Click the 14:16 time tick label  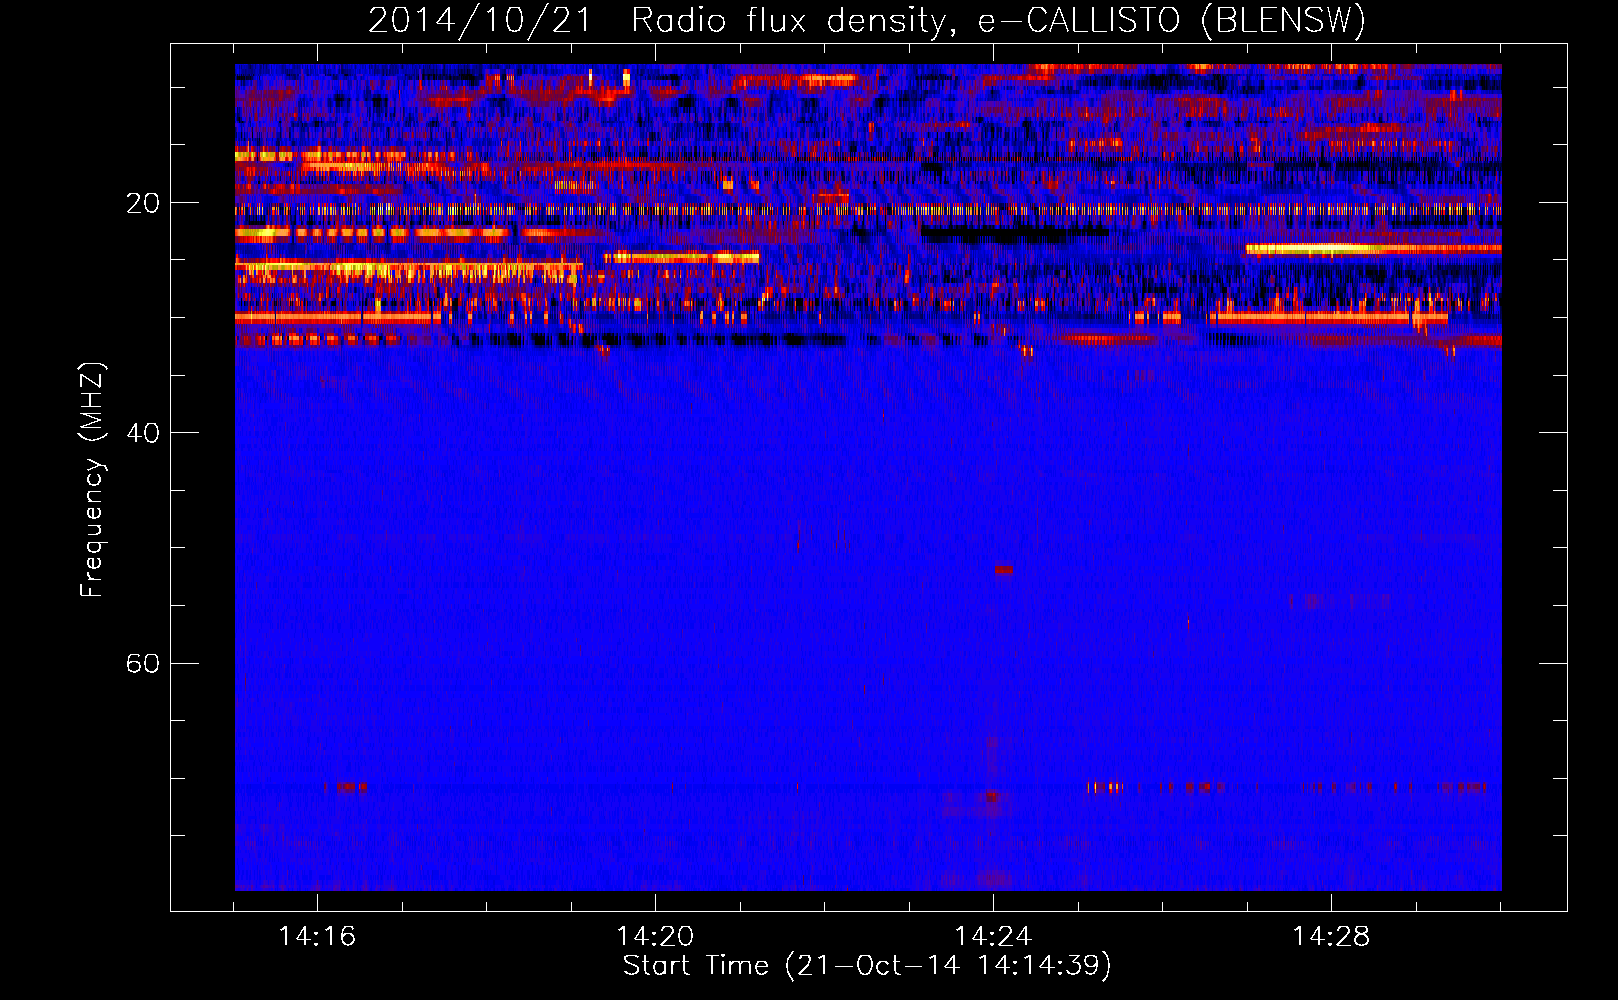(317, 936)
